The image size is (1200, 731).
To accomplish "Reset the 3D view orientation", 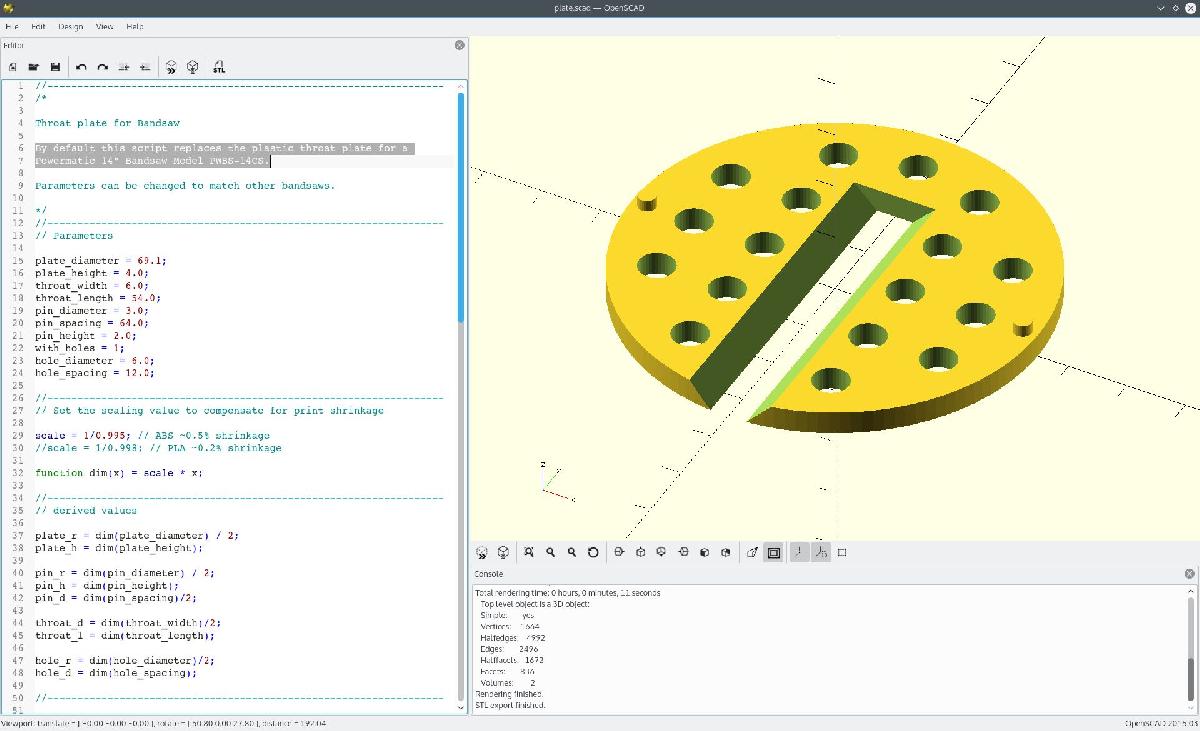I will [593, 552].
